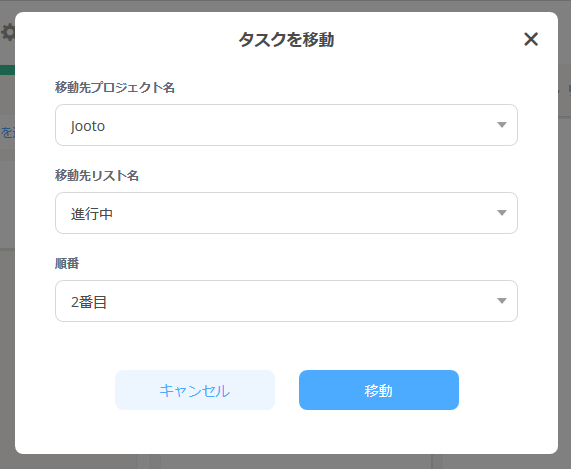Click the green bar behind the dialog
Image resolution: width=571 pixels, height=469 pixels.
click(x=7, y=70)
